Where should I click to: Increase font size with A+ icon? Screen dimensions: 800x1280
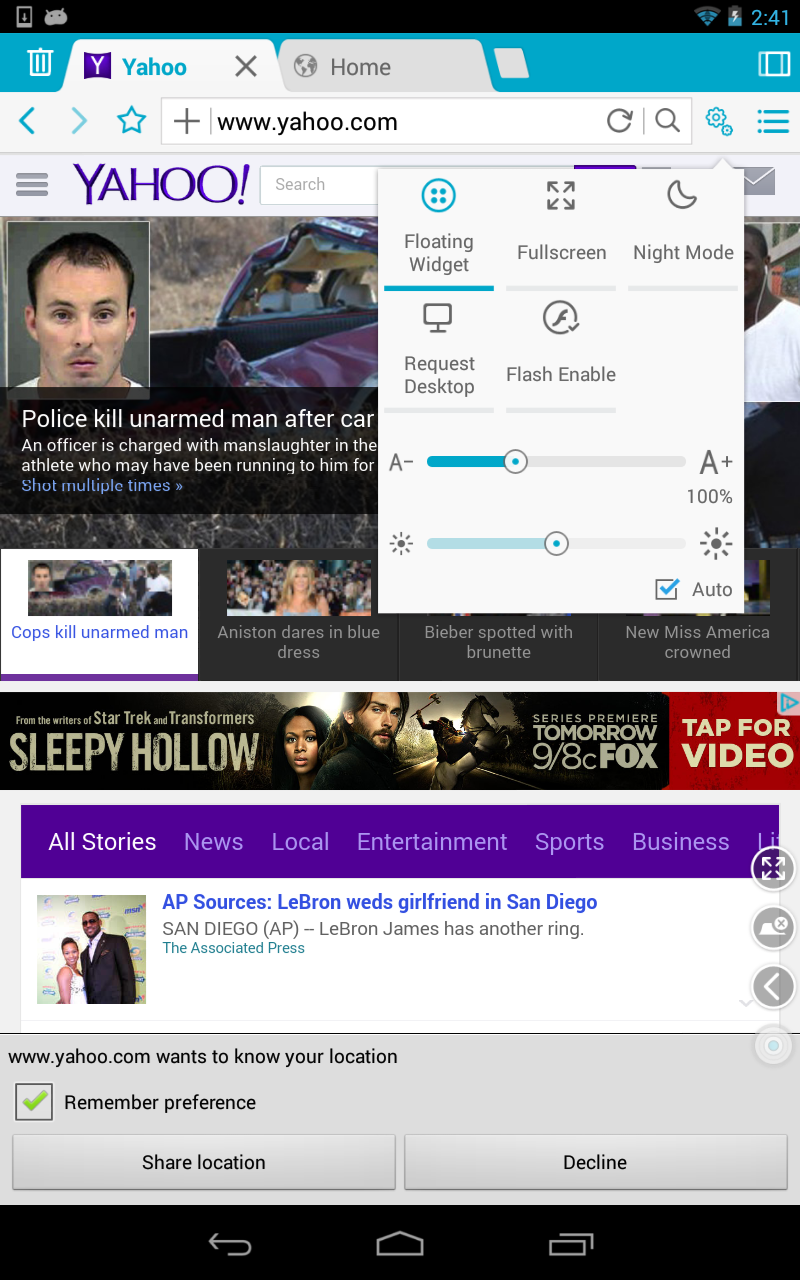[x=716, y=462]
